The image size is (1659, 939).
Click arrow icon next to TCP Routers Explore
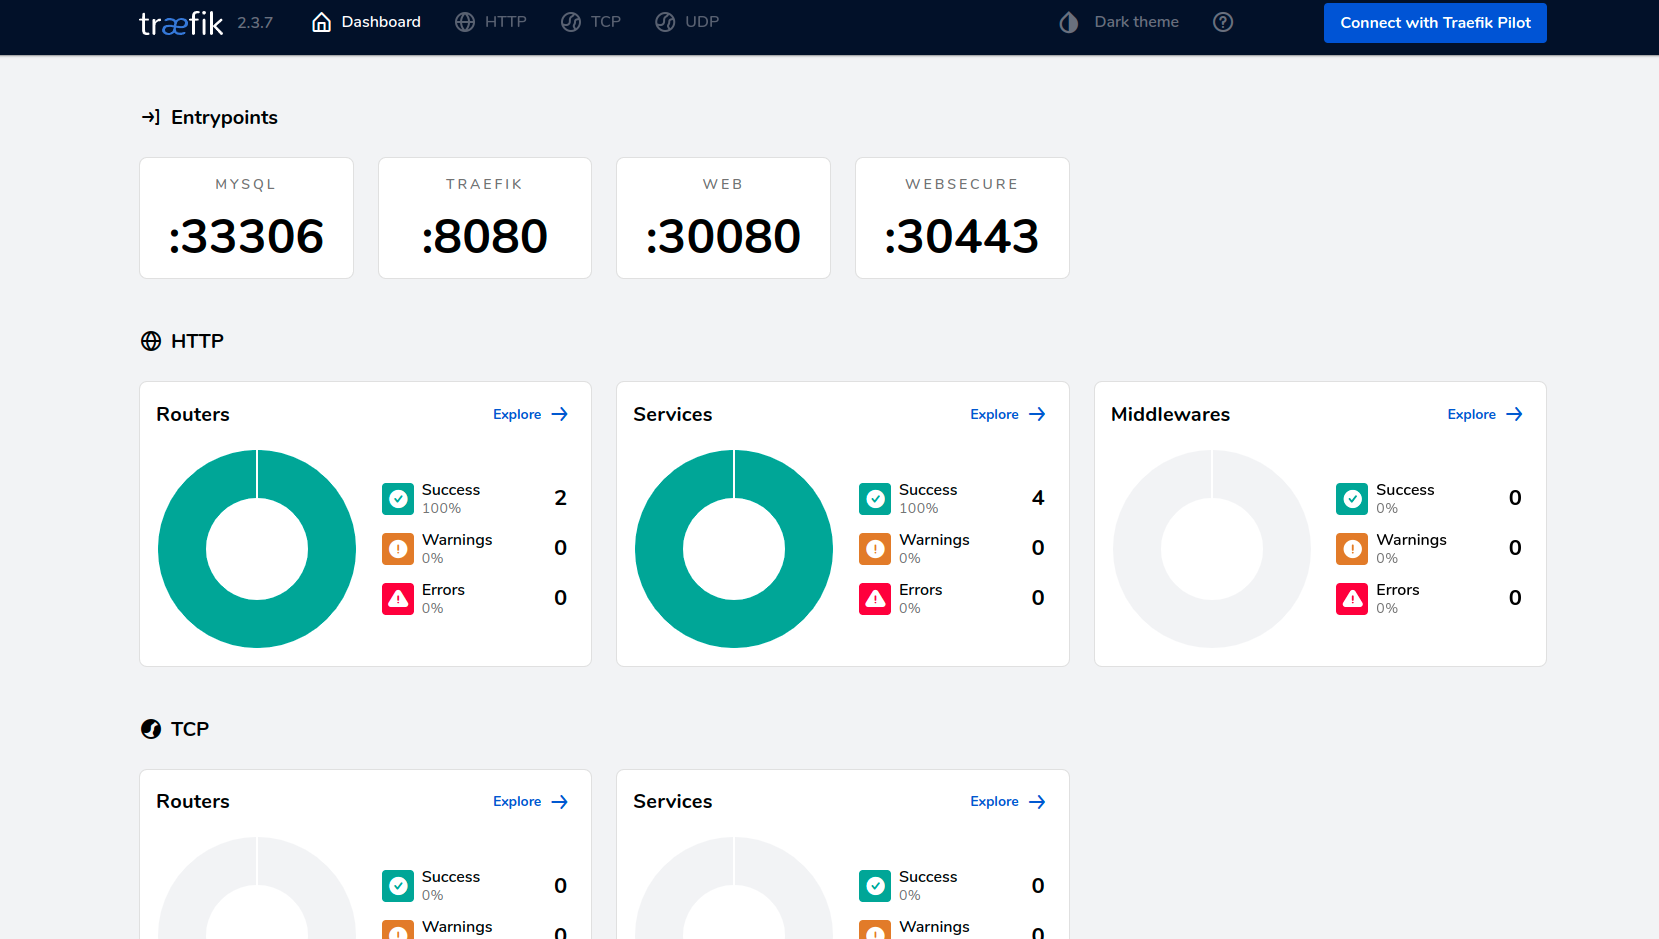tap(560, 801)
